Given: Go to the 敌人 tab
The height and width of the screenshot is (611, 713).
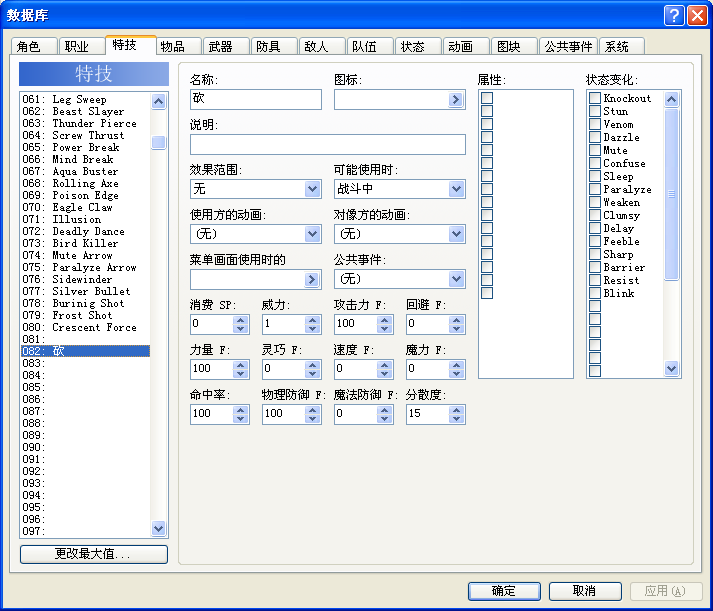Looking at the screenshot, I should (322, 47).
